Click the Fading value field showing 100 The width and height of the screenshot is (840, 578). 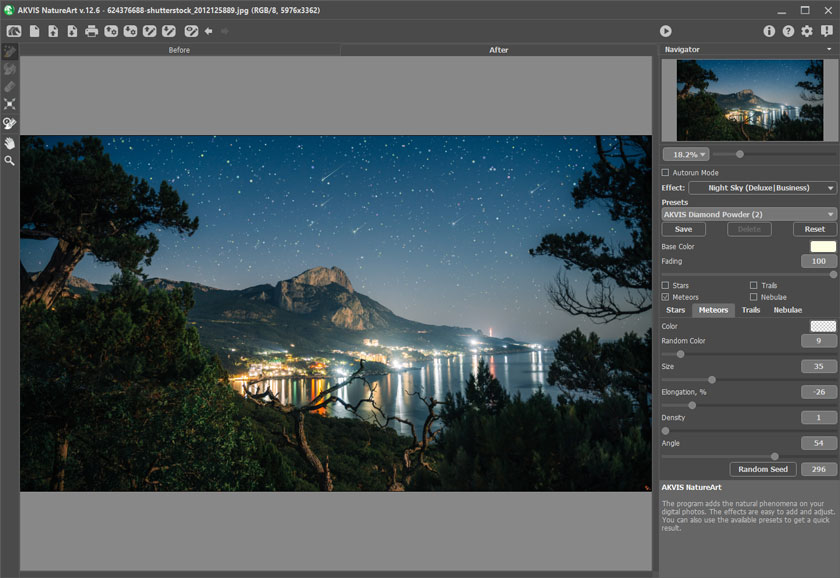(819, 261)
